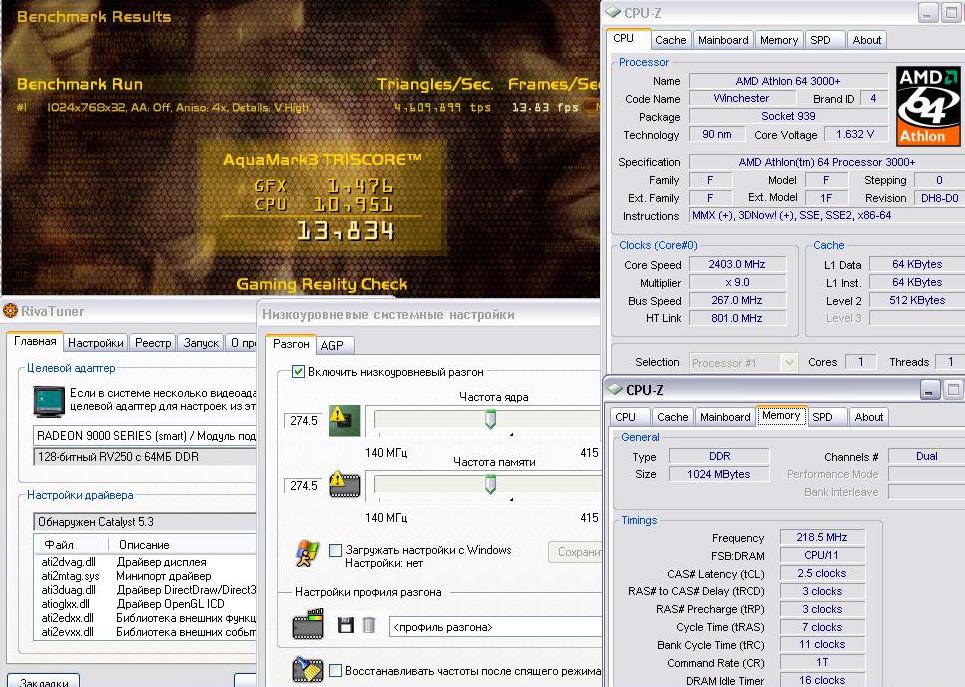This screenshot has width=965, height=687.
Task: Click the Описание column header
Action: pos(183,545)
